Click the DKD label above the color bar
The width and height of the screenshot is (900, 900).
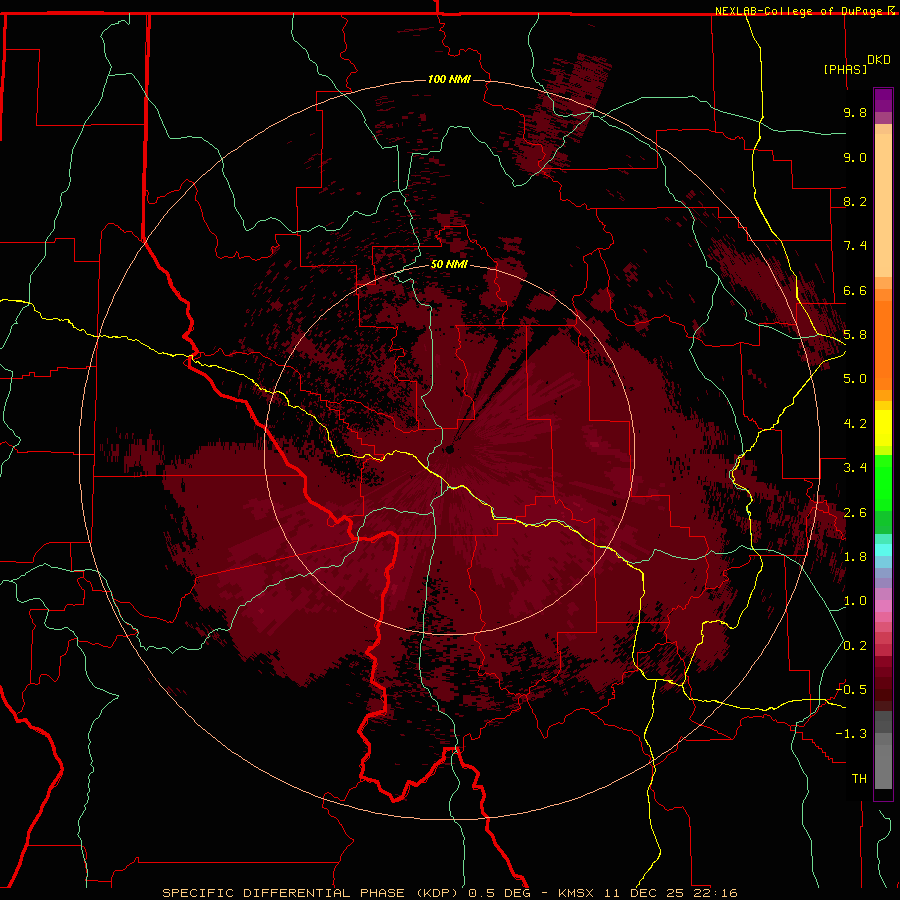click(x=879, y=60)
